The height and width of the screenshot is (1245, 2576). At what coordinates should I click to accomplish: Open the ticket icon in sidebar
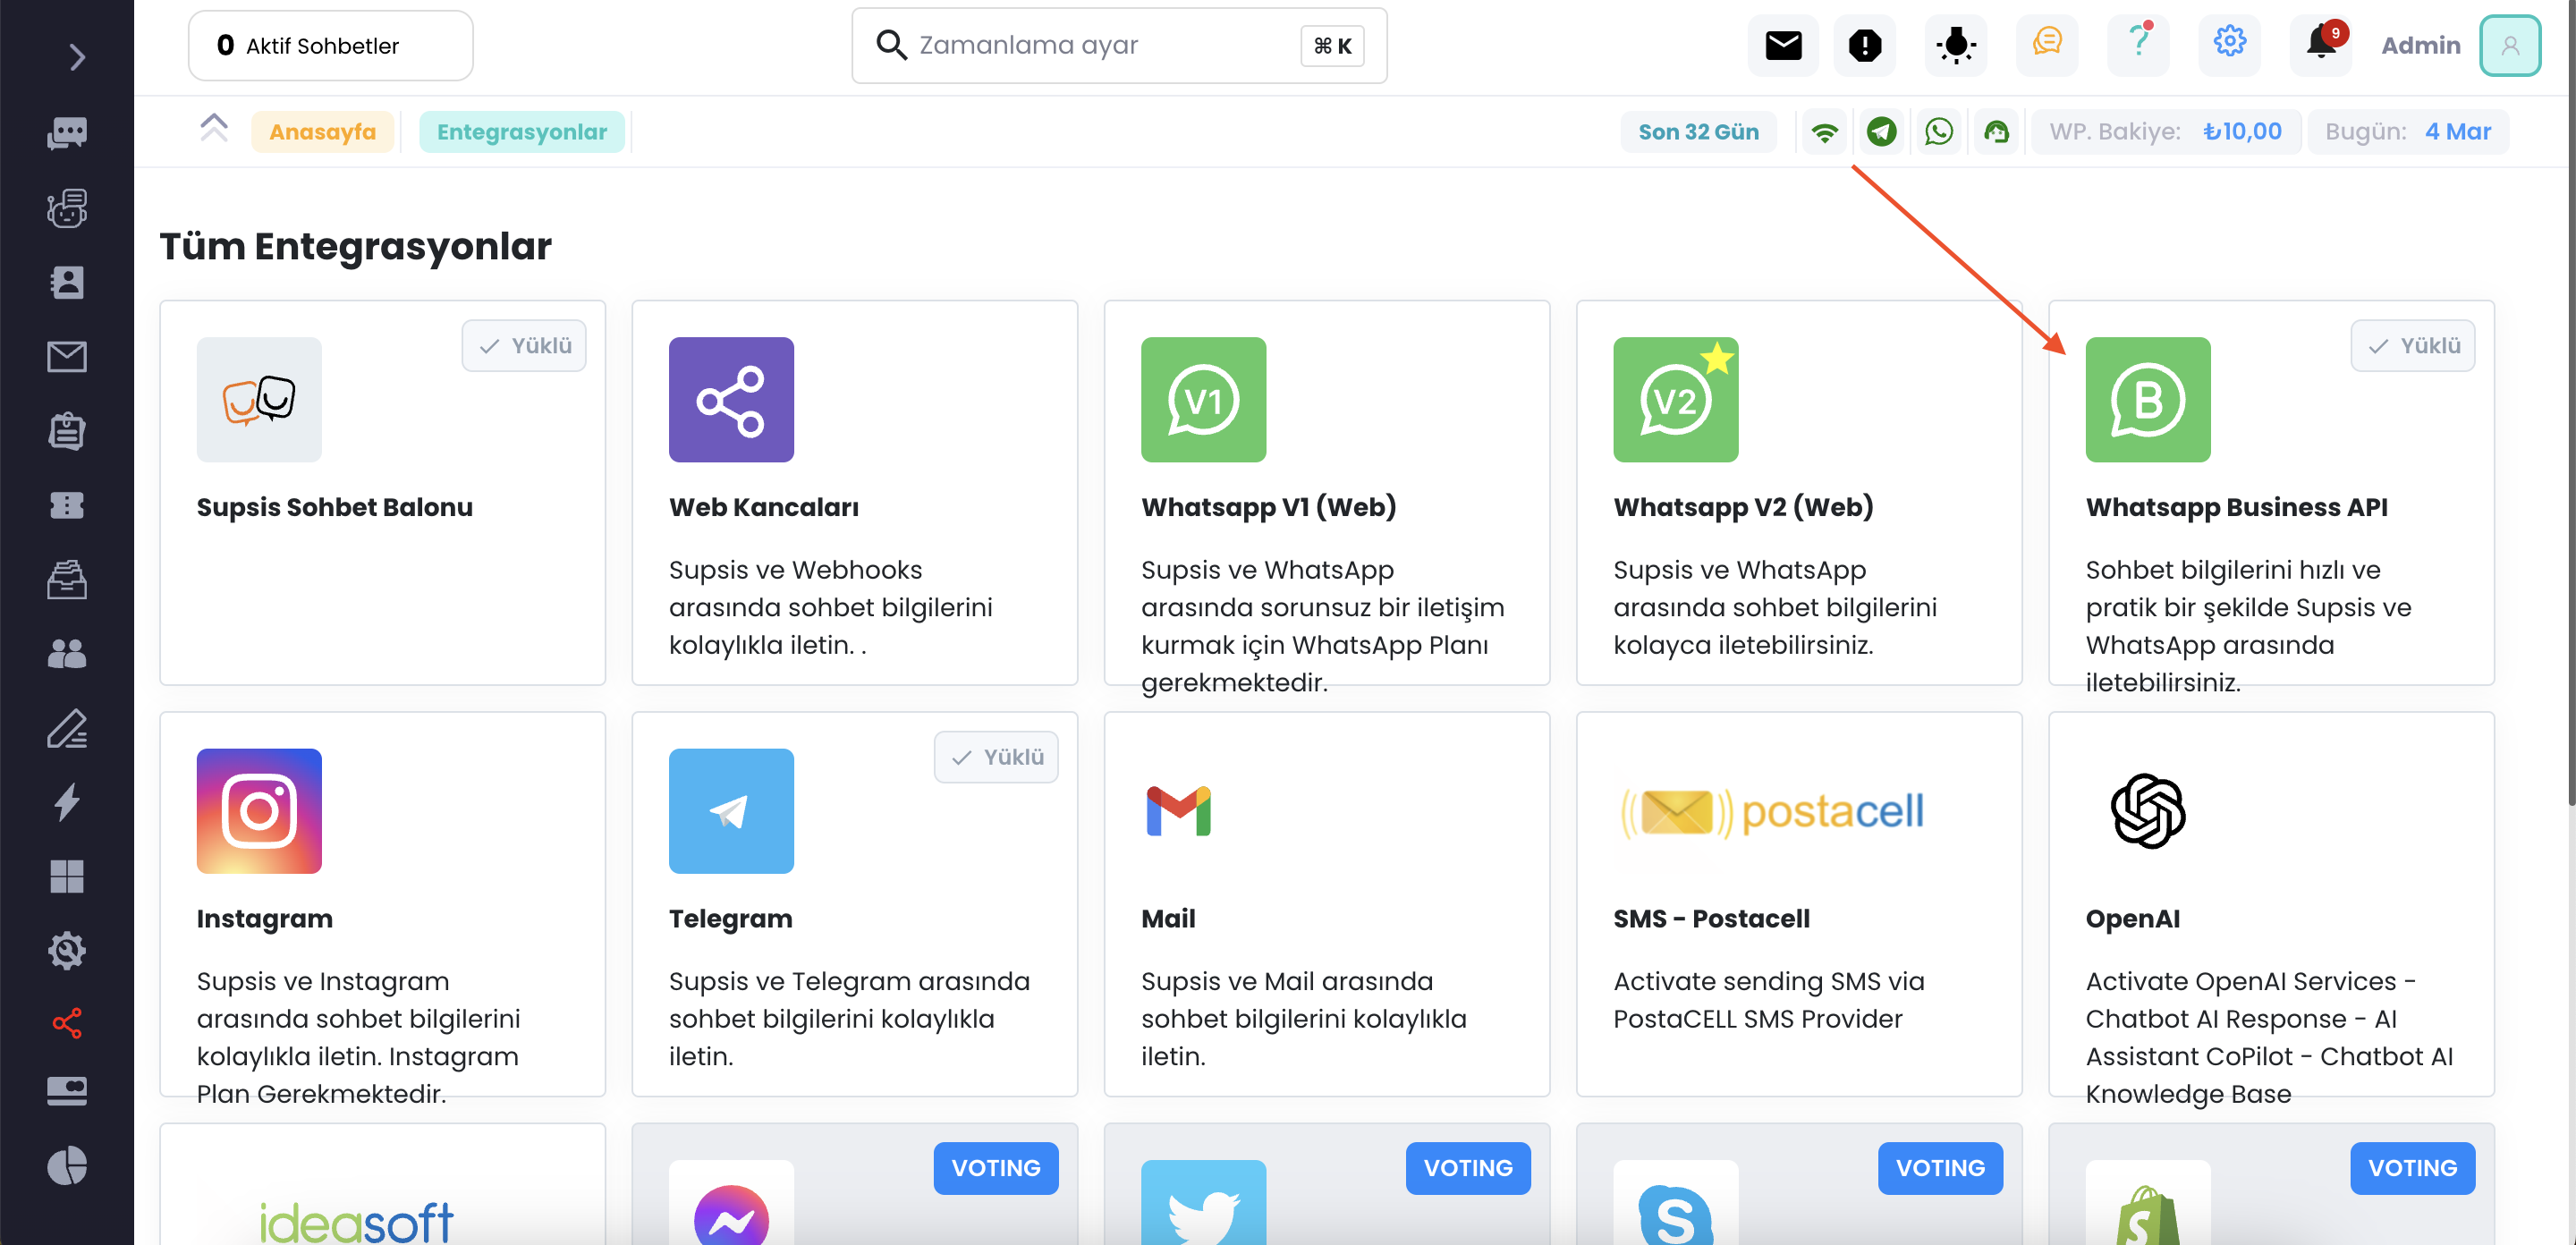(67, 505)
